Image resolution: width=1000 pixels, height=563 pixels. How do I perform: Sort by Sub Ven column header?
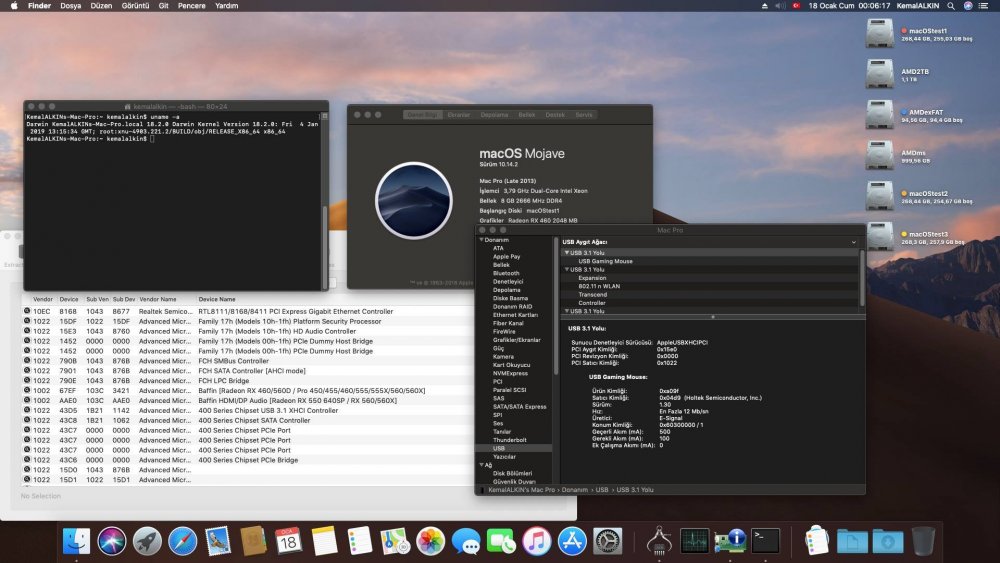point(98,299)
